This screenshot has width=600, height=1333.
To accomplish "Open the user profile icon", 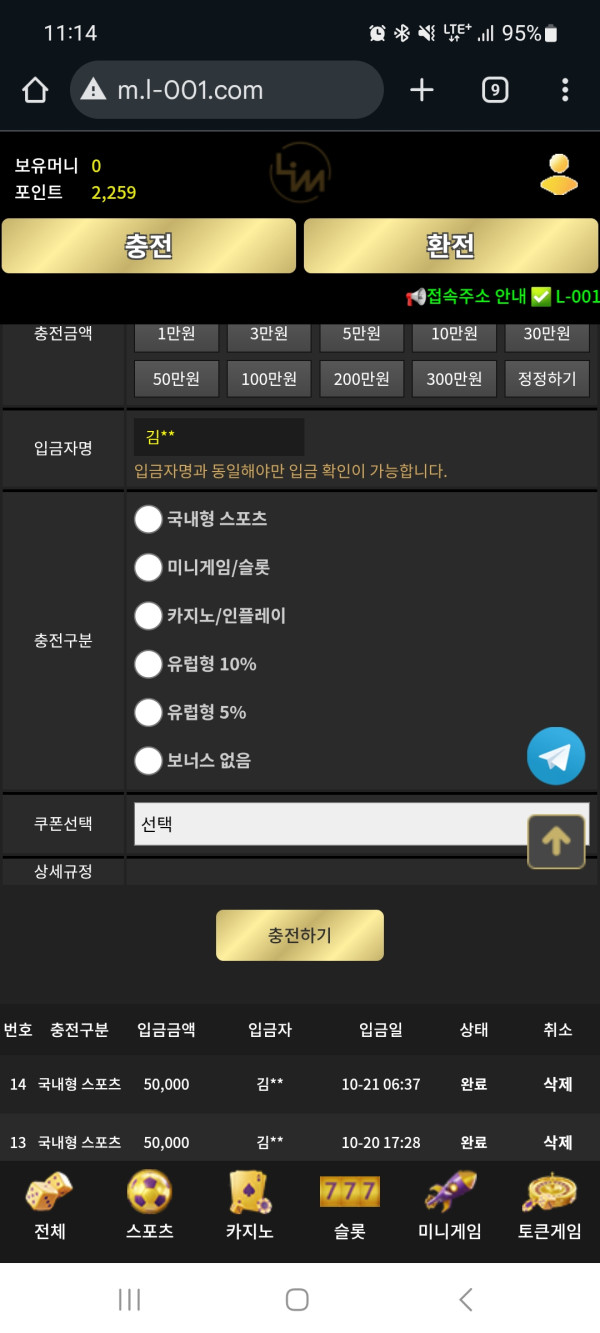I will coord(559,175).
